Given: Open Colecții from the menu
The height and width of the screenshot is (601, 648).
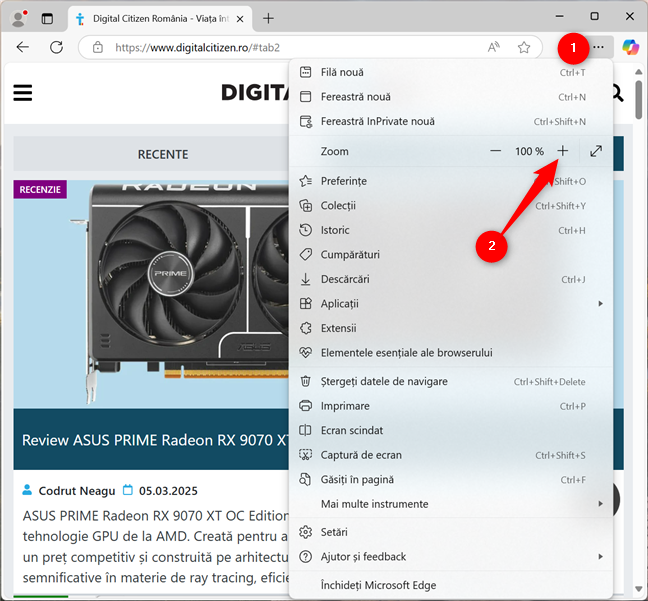Looking at the screenshot, I should click(450, 205).
